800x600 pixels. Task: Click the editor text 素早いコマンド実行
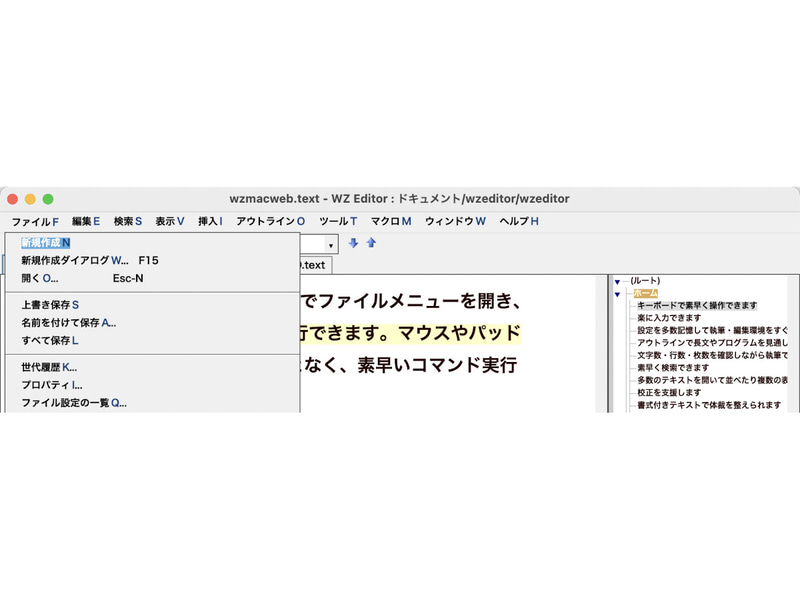(437, 365)
